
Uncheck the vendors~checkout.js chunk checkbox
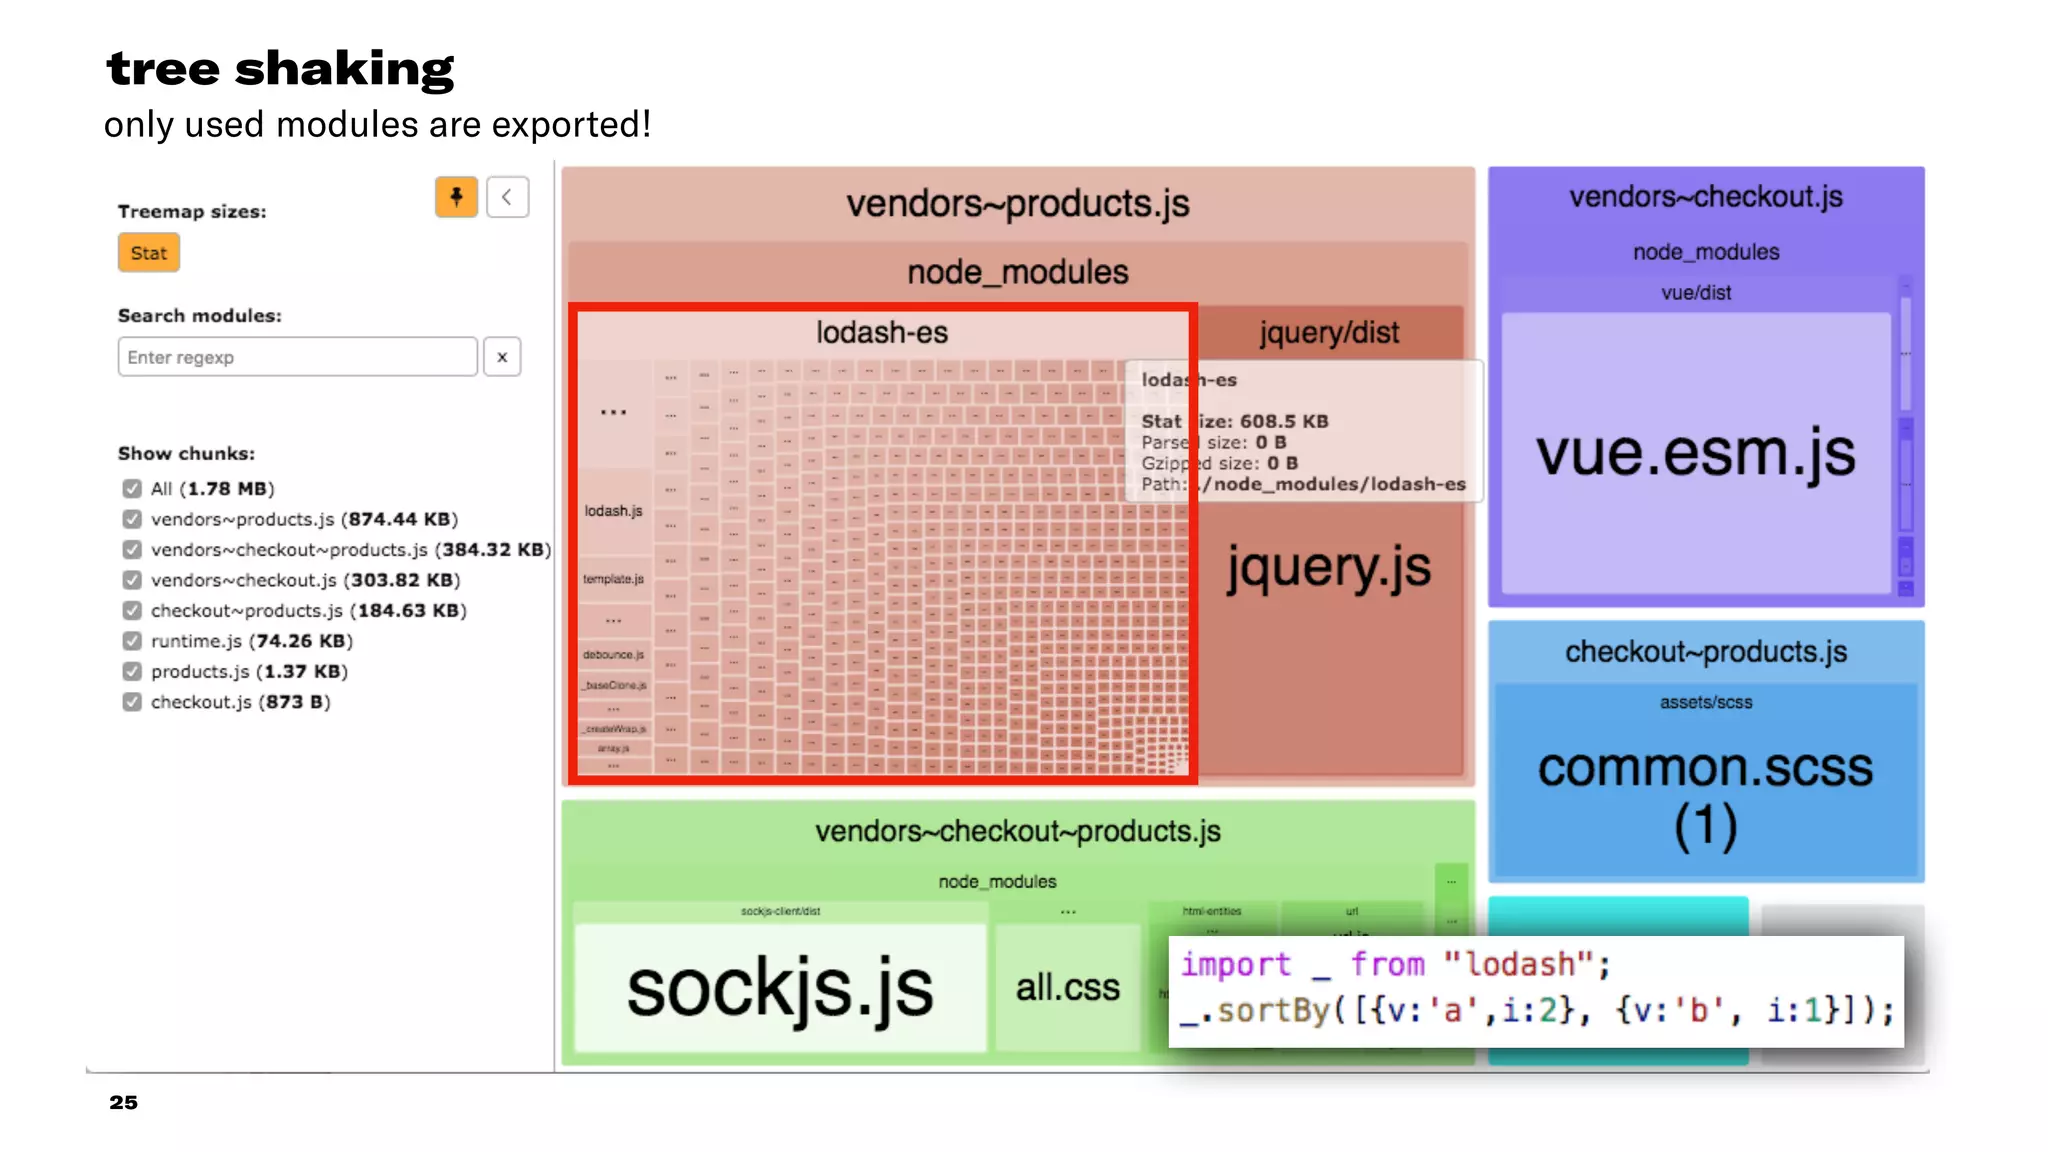pos(132,580)
